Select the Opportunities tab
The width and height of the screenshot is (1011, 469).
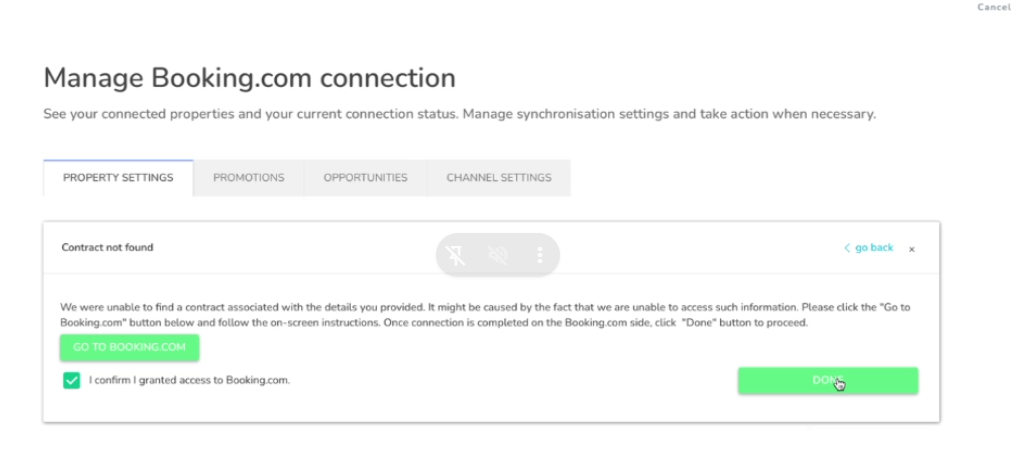pos(365,178)
